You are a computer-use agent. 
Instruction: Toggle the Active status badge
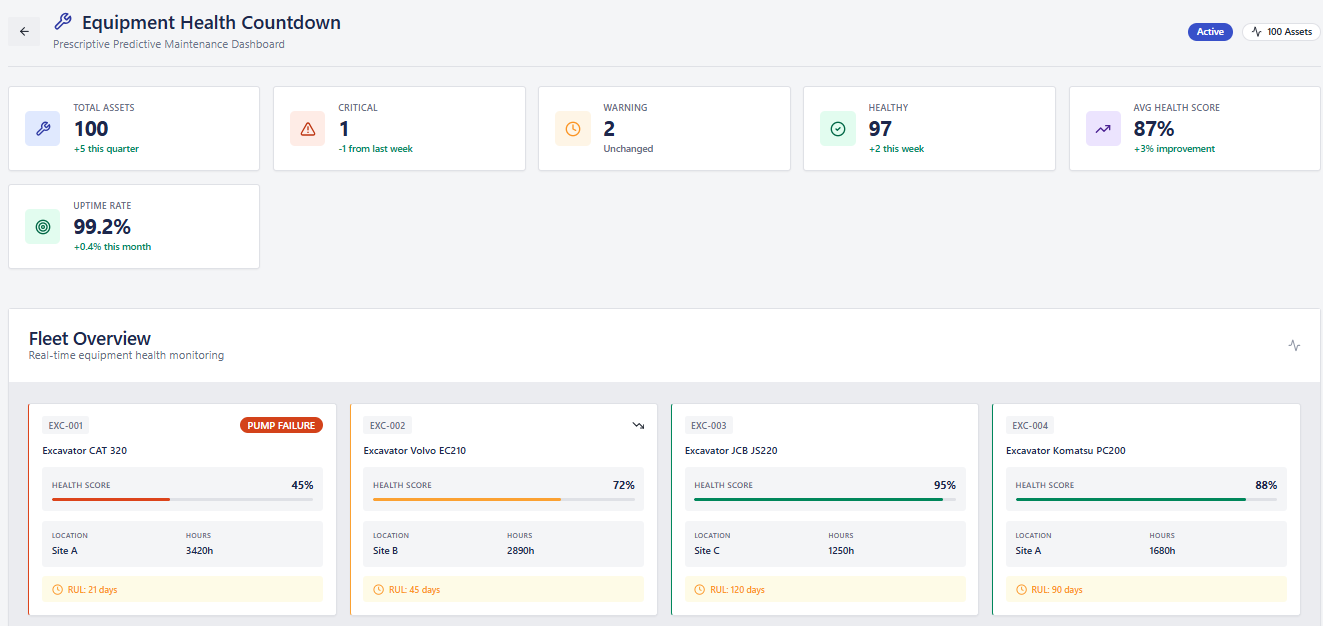[1210, 31]
